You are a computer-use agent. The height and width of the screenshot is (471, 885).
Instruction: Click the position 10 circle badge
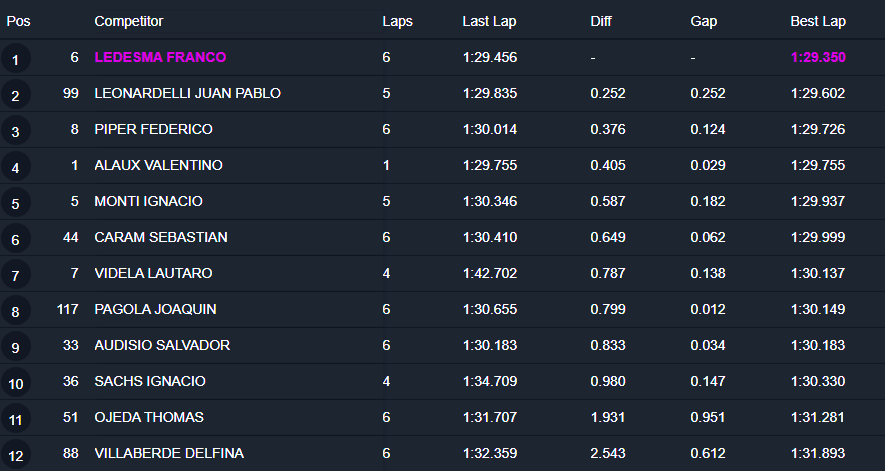(x=16, y=383)
